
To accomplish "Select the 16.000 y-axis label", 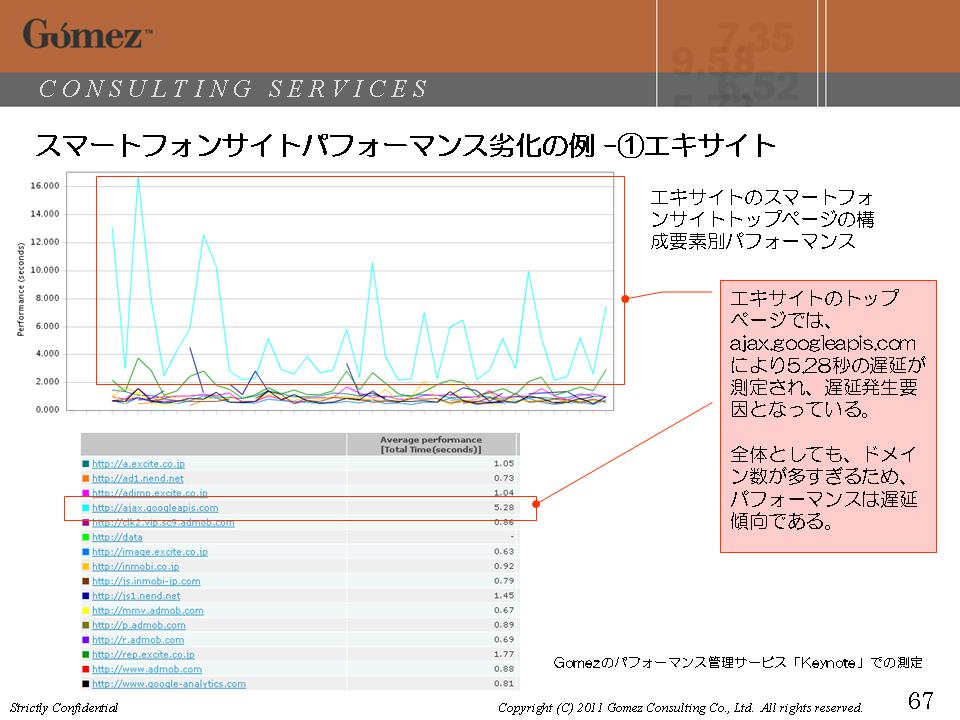I will click(x=45, y=186).
